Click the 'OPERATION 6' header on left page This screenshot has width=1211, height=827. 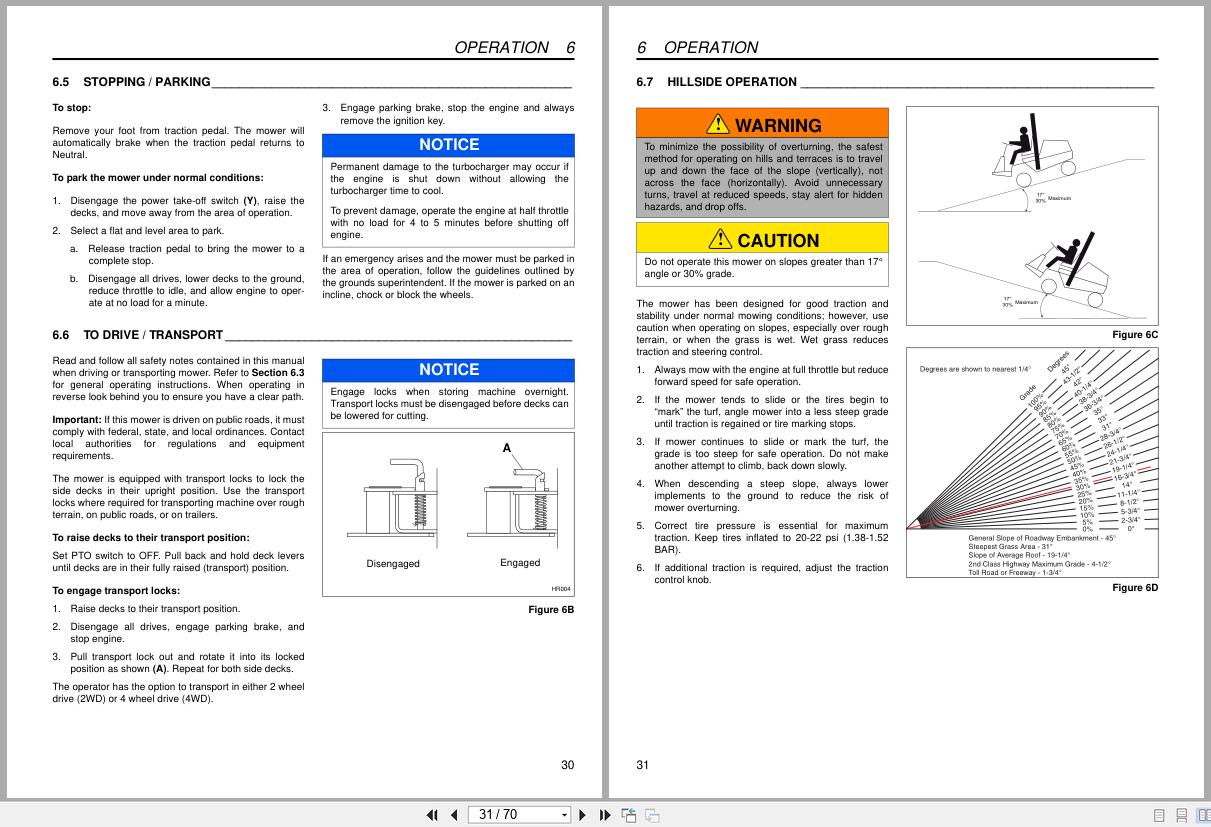coord(514,47)
